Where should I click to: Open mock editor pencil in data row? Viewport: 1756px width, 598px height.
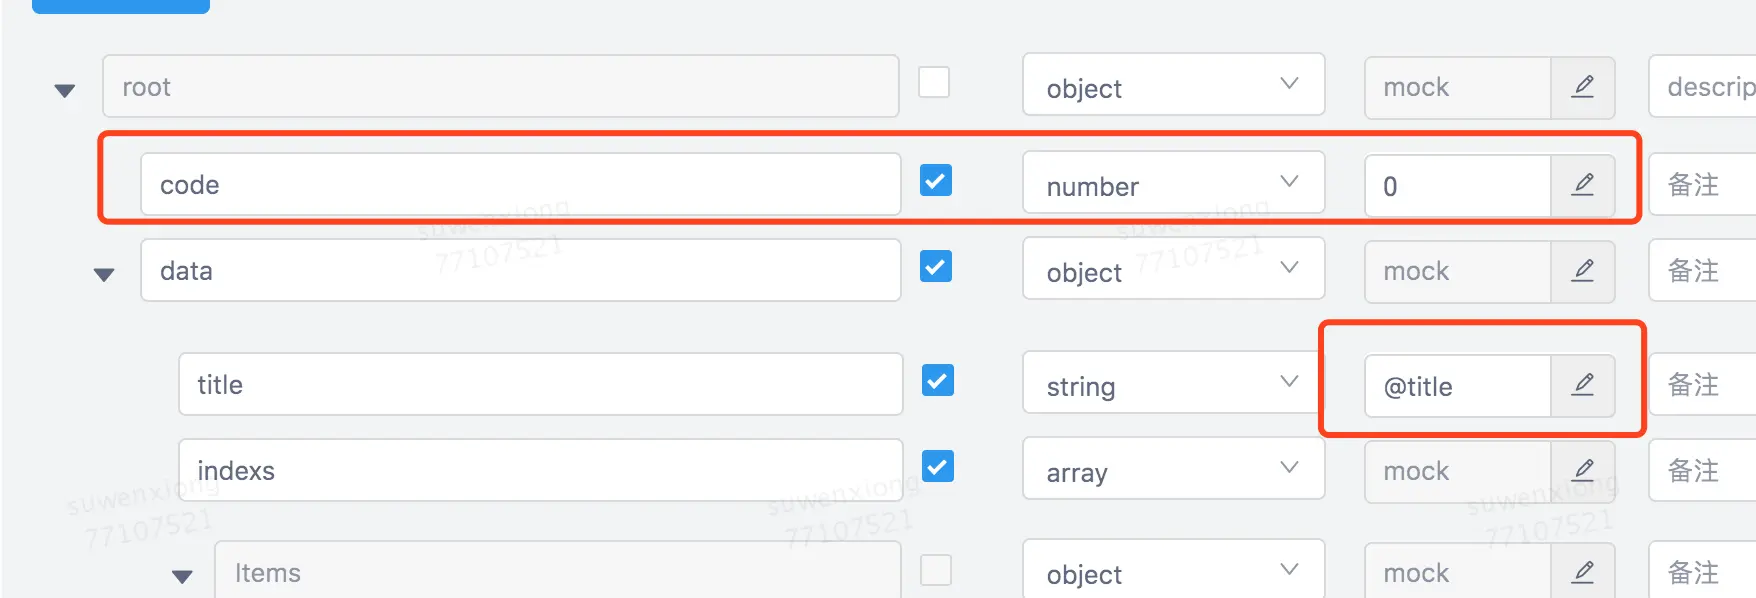tap(1582, 271)
